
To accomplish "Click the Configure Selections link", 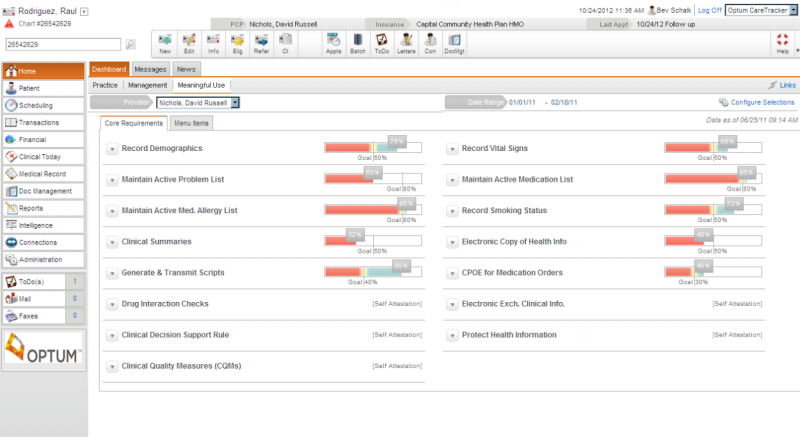I will pos(762,102).
